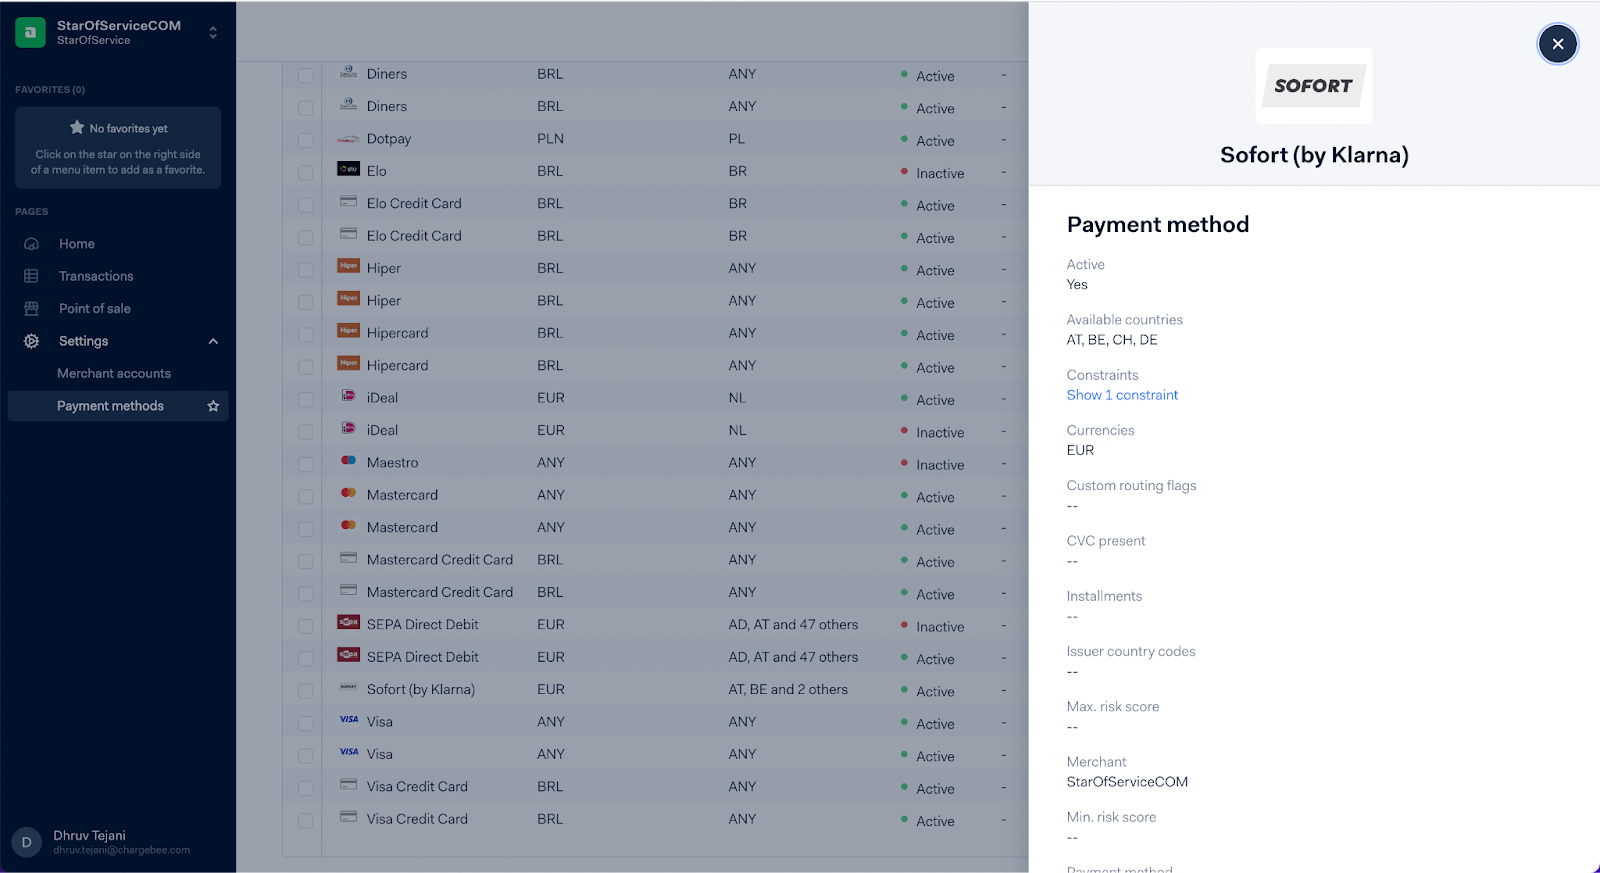The height and width of the screenshot is (873, 1600).
Task: Click the Settings gear icon
Action: [x=31, y=341]
